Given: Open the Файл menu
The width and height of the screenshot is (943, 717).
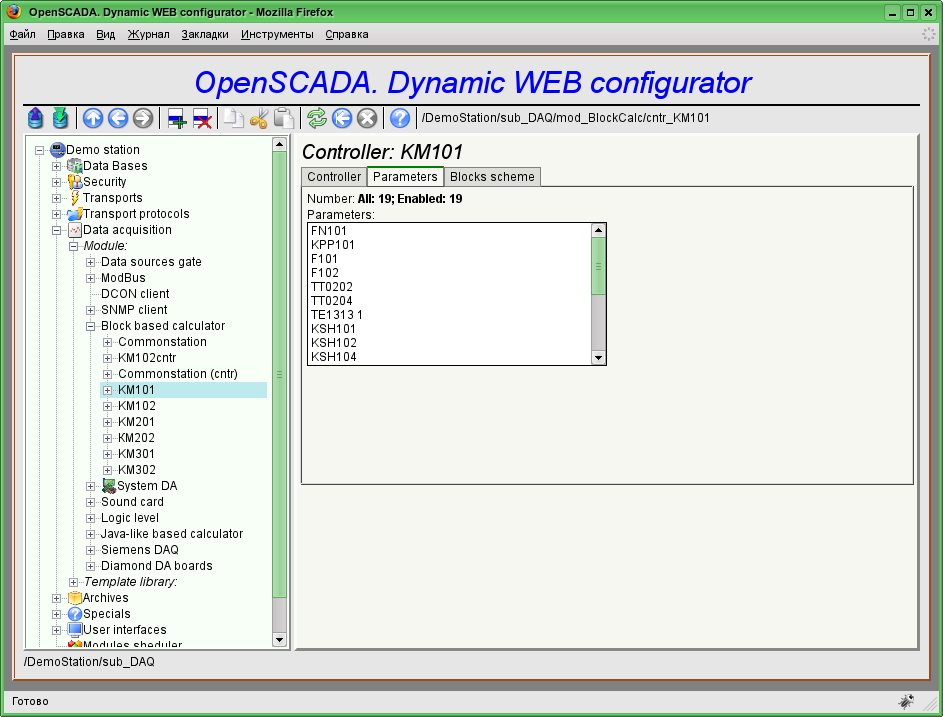Looking at the screenshot, I should 22,34.
